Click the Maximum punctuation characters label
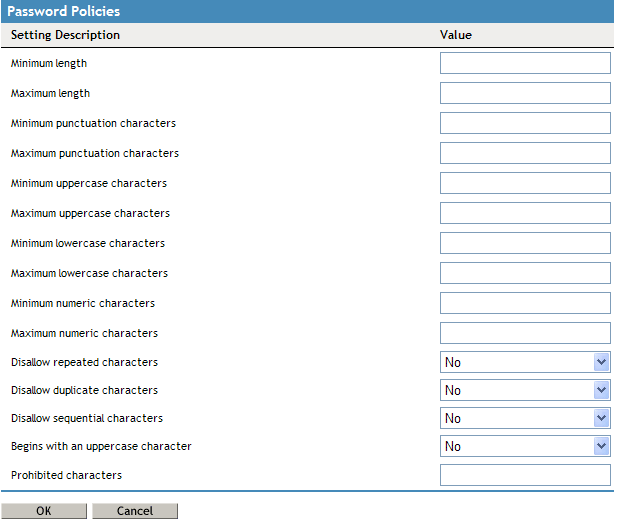621x524 pixels. click(x=95, y=153)
